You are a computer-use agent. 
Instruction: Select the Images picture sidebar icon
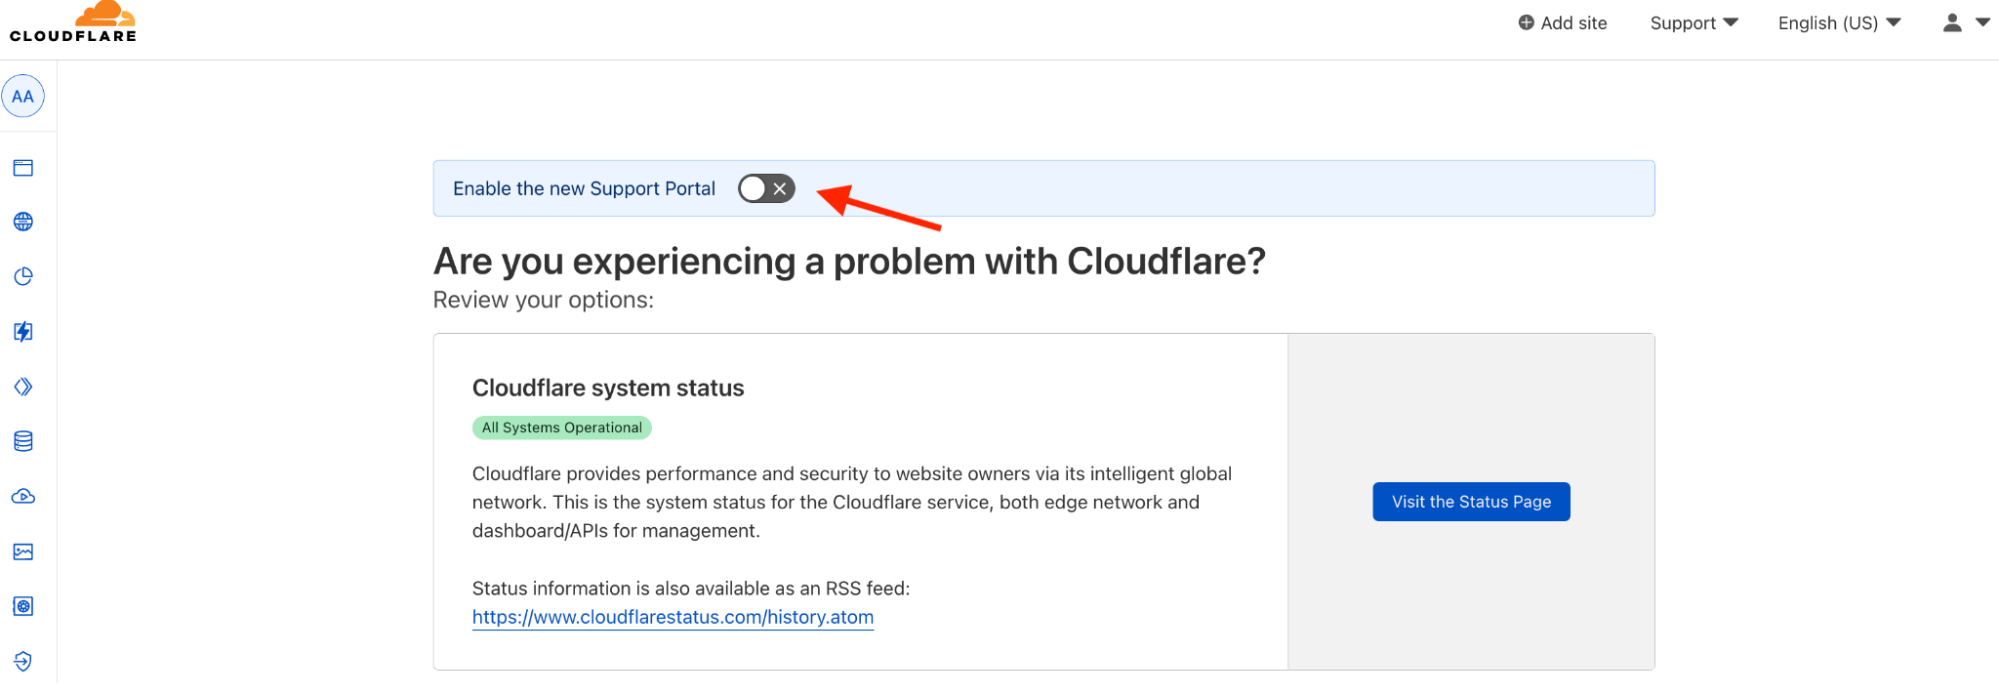[23, 552]
